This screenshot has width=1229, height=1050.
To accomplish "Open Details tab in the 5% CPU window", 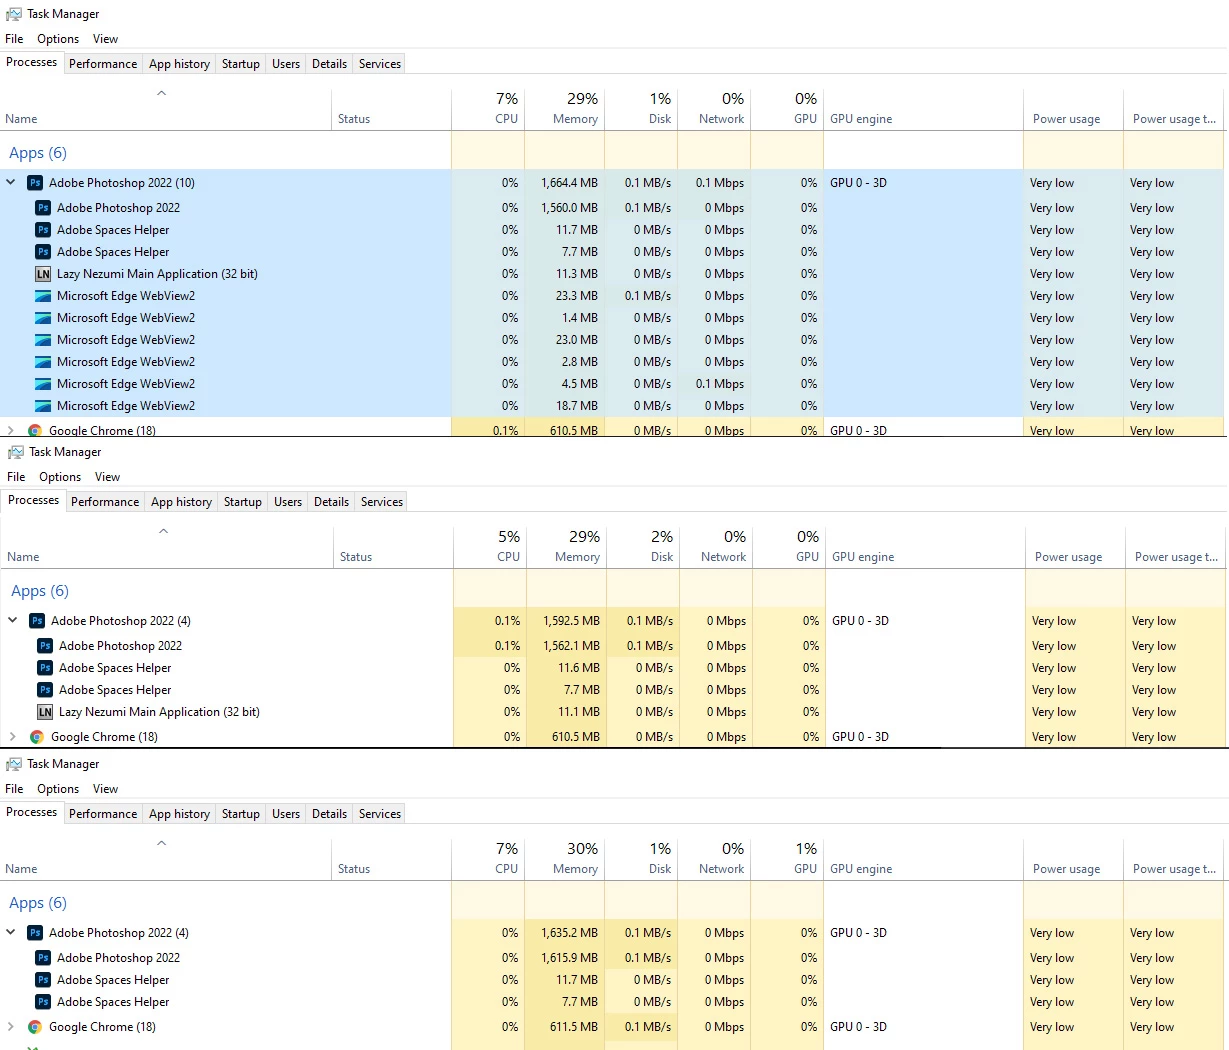I will 331,502.
